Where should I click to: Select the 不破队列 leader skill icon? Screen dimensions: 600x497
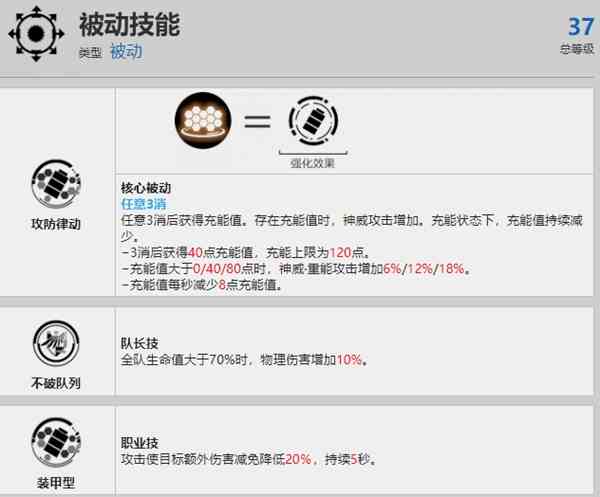tap(56, 344)
